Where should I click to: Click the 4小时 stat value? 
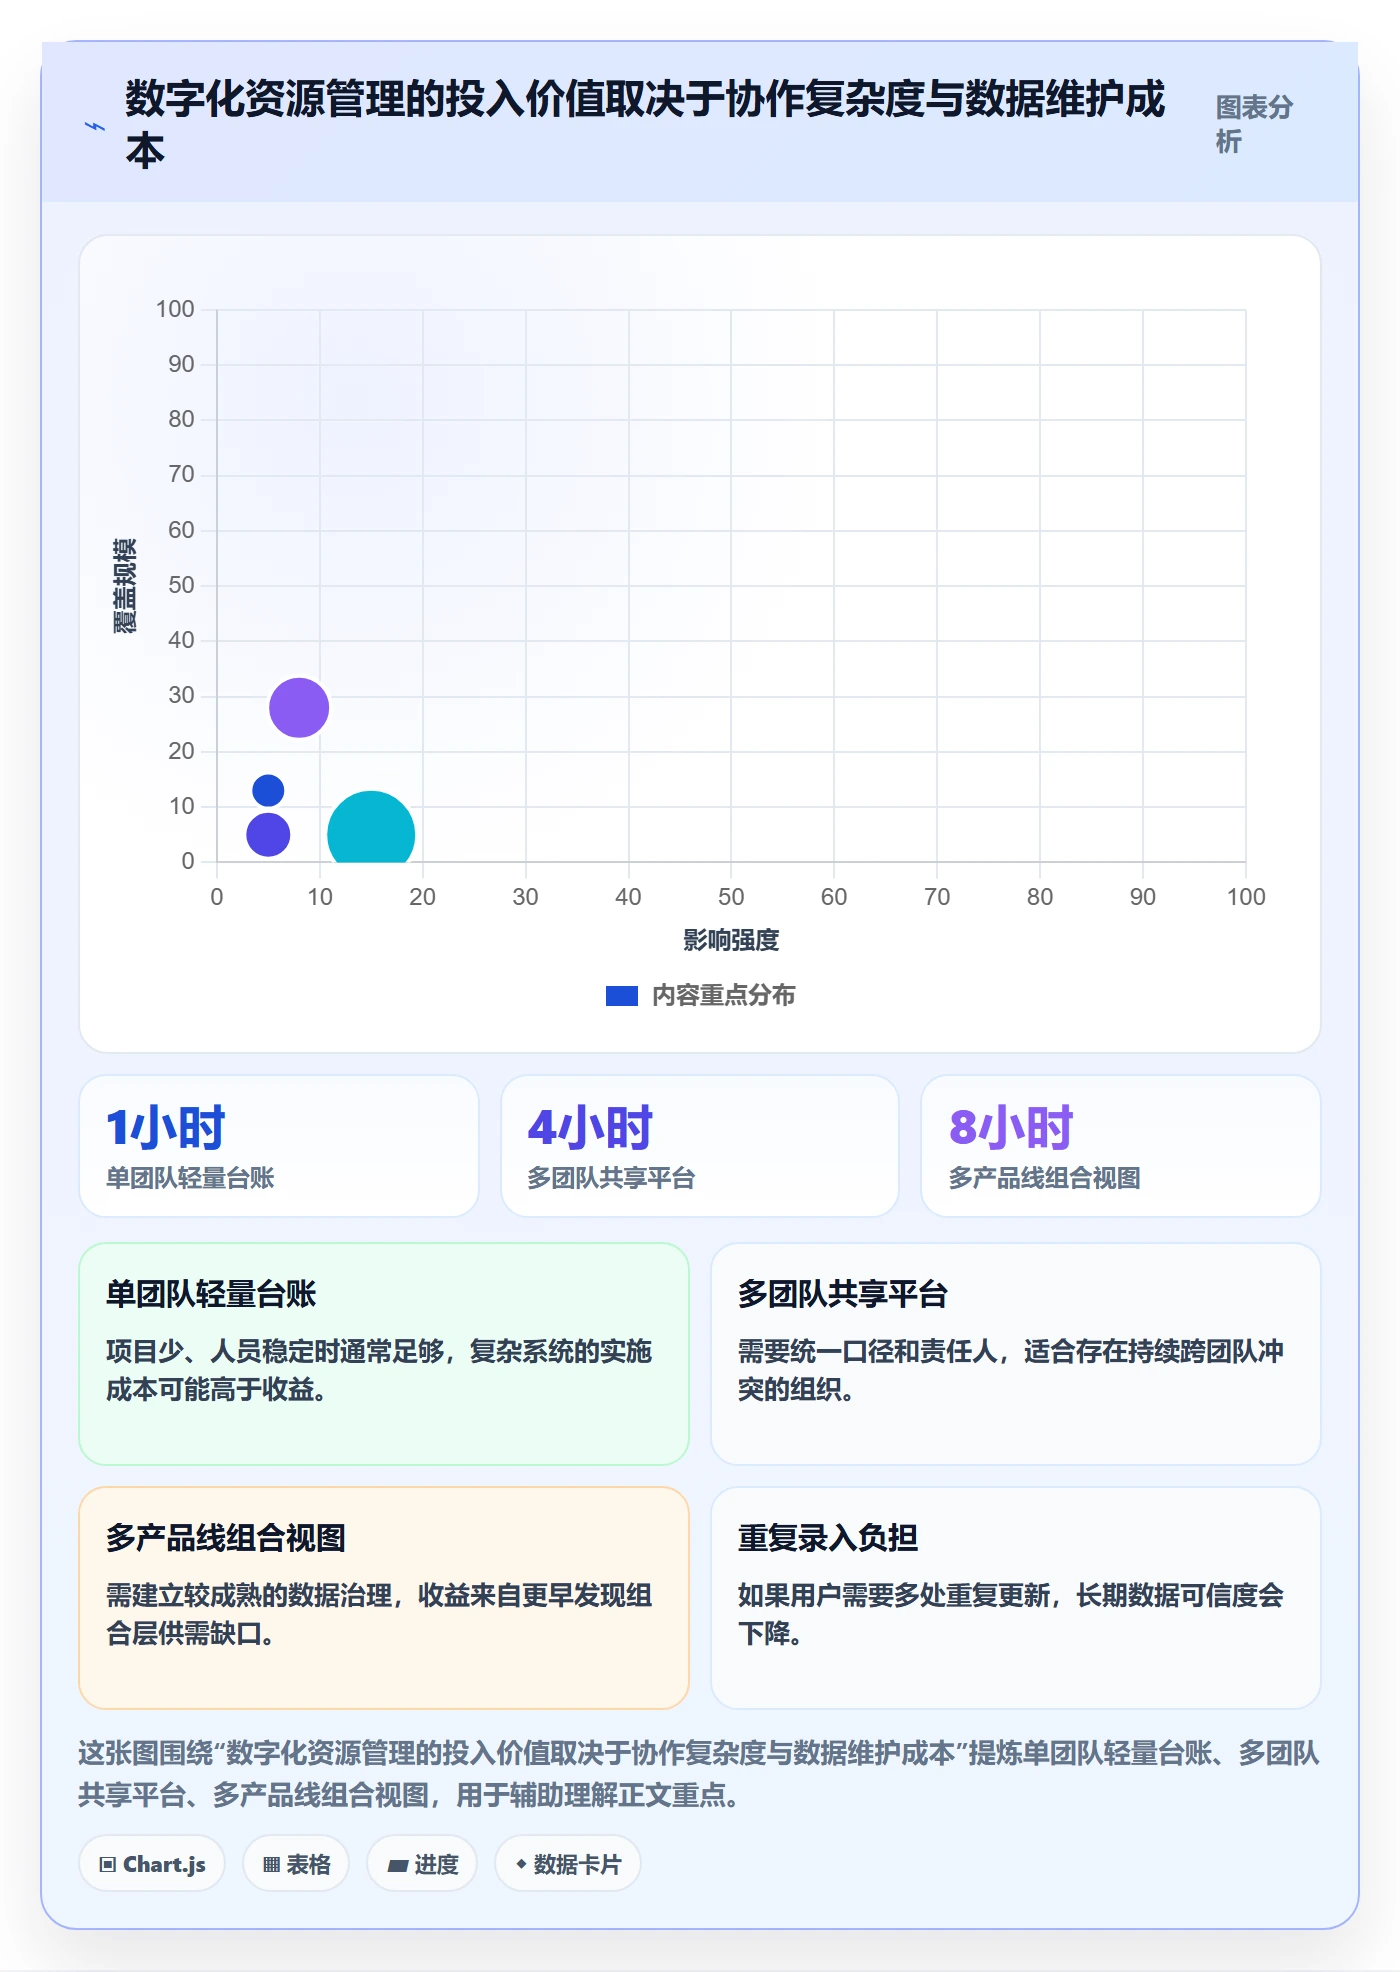click(x=590, y=1128)
